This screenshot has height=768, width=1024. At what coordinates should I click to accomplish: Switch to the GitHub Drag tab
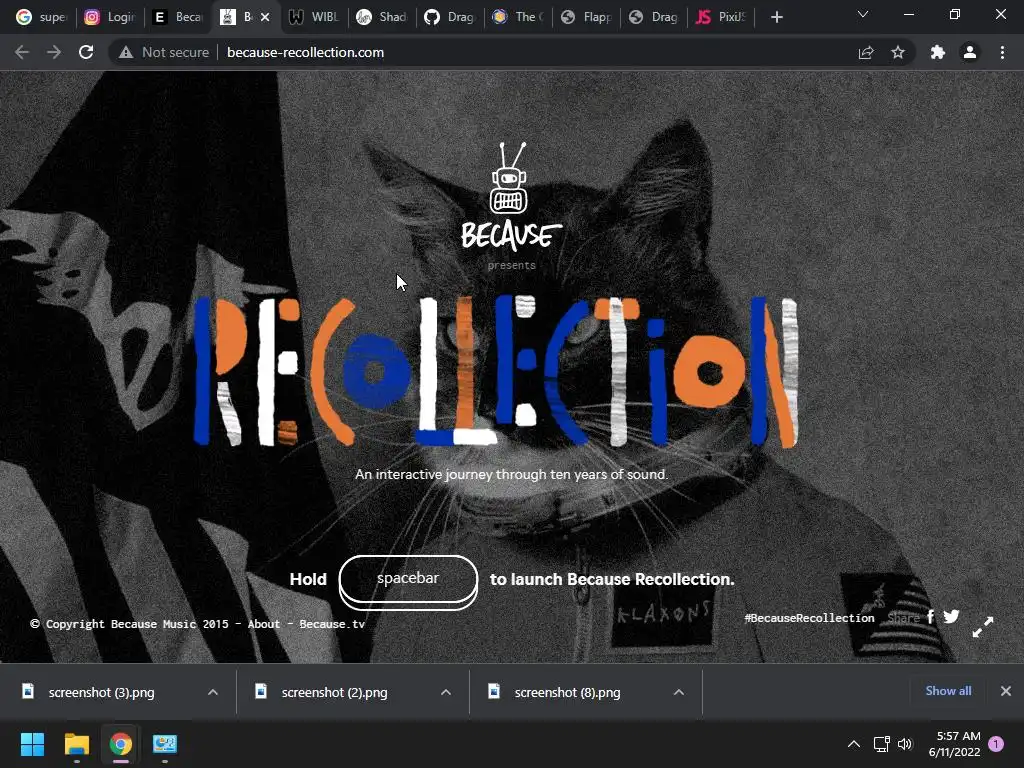450,17
